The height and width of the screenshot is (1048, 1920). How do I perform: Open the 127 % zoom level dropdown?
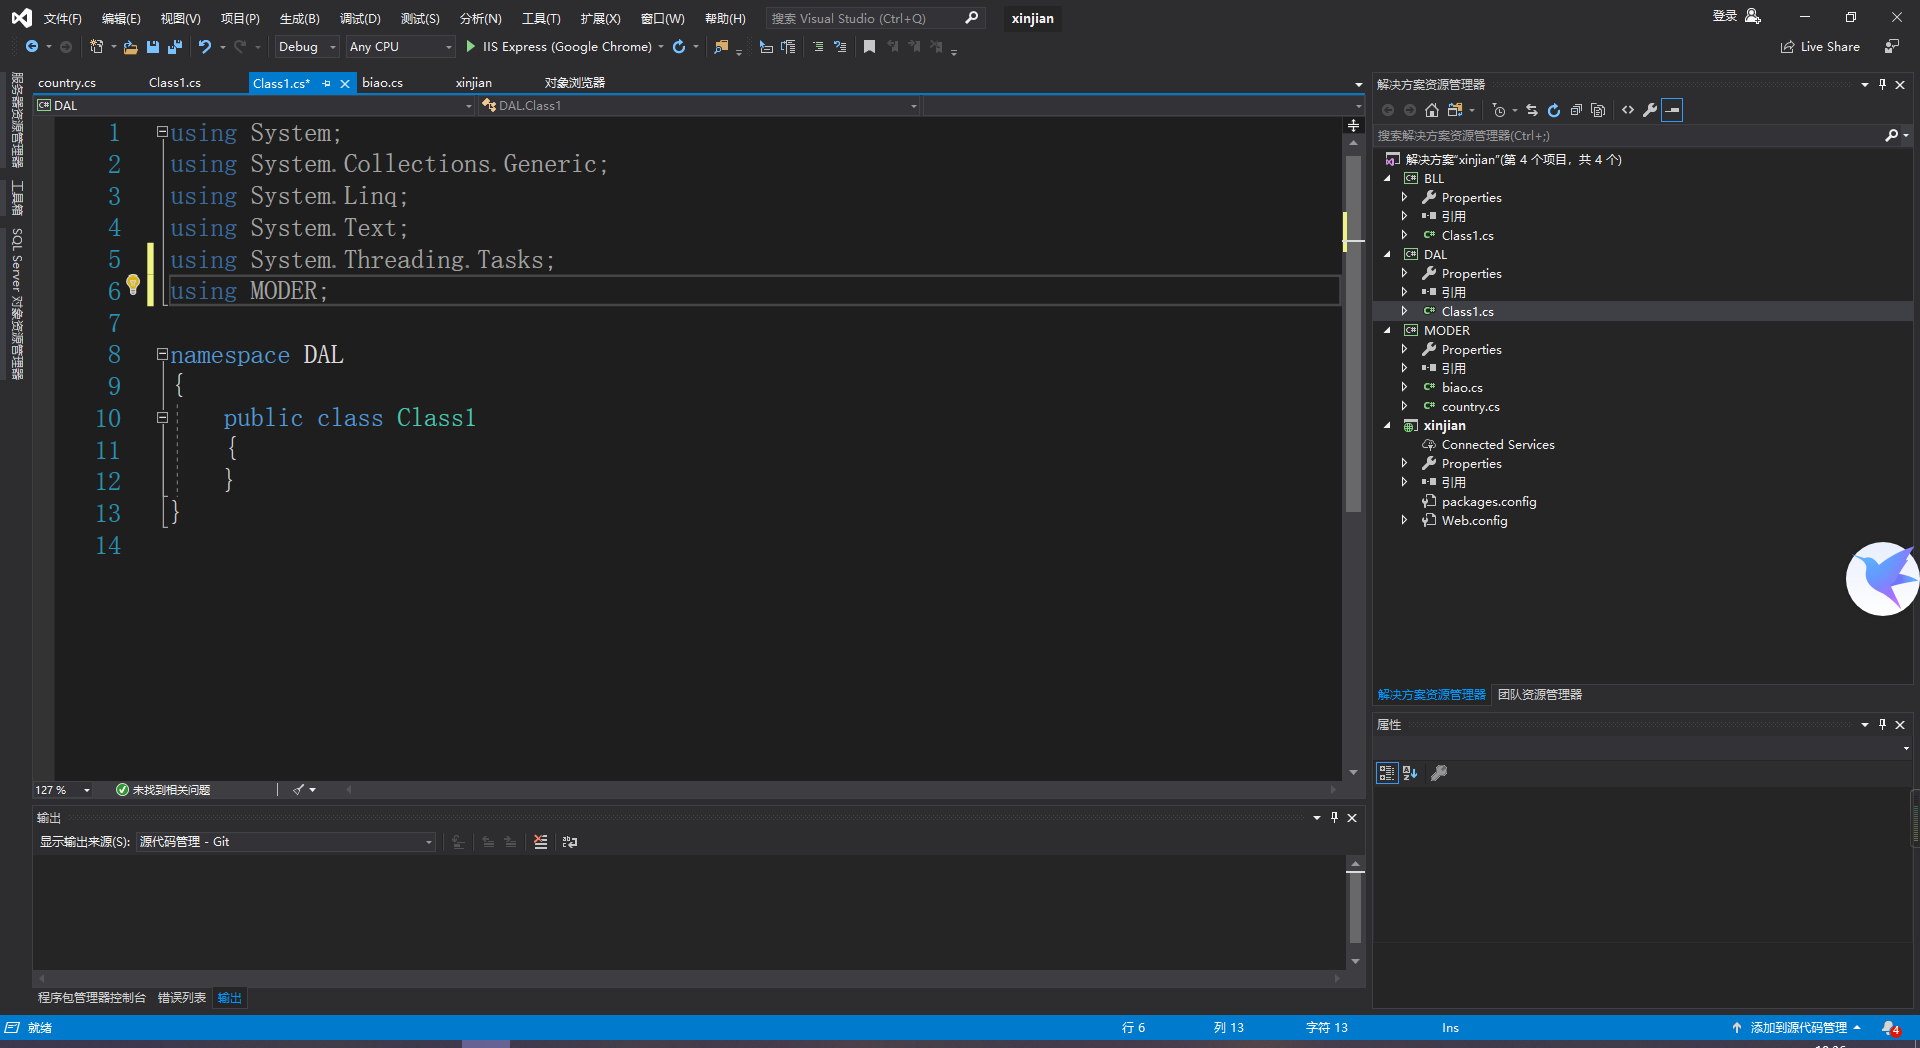62,790
